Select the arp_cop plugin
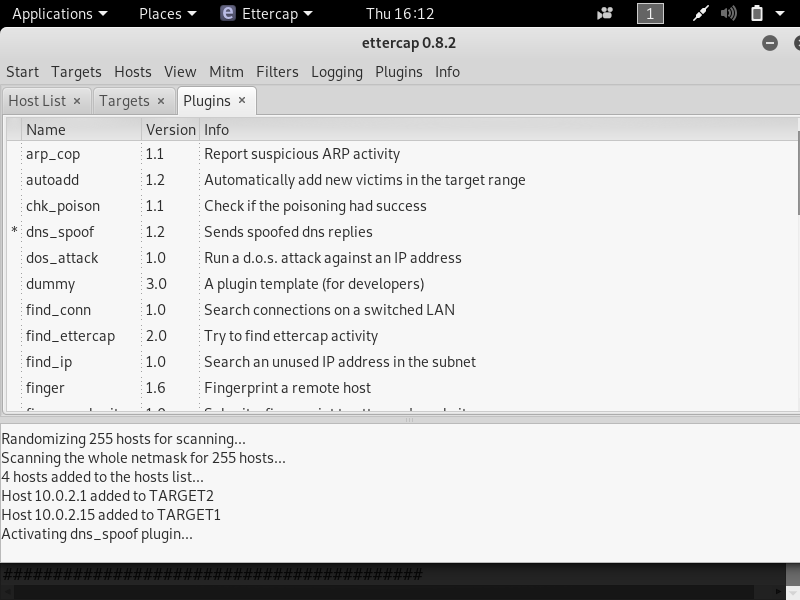 coord(53,154)
